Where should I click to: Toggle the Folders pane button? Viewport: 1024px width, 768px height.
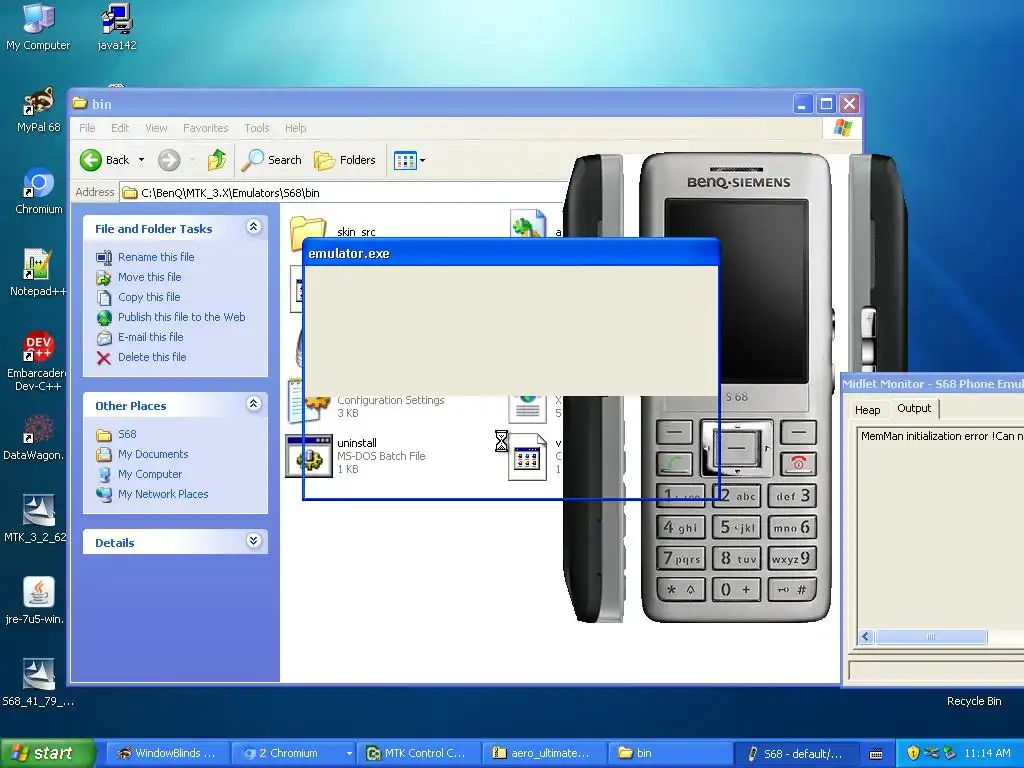pyautogui.click(x=345, y=160)
